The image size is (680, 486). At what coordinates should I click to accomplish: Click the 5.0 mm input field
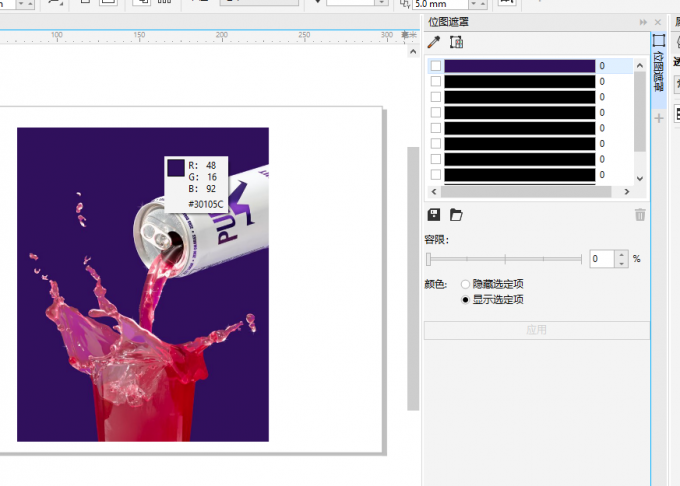(440, 4)
